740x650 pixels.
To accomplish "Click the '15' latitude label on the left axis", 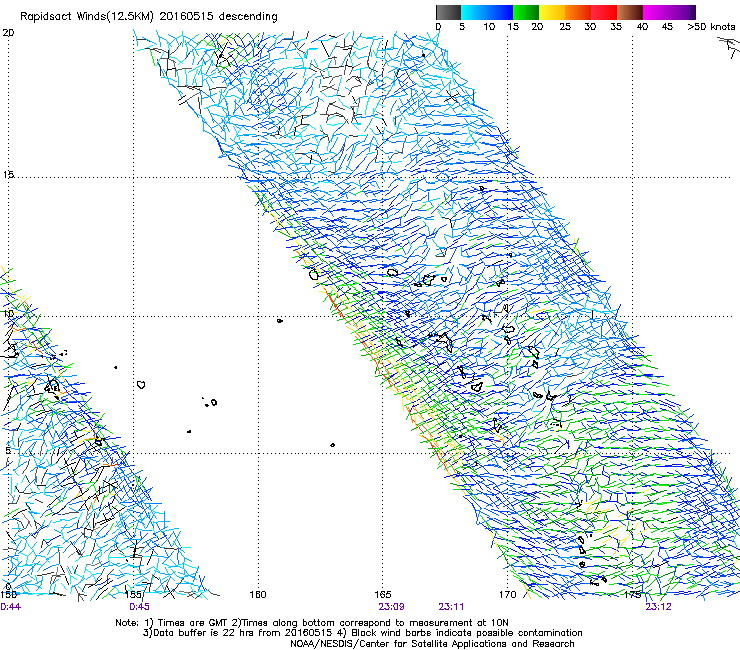I will tap(8, 175).
